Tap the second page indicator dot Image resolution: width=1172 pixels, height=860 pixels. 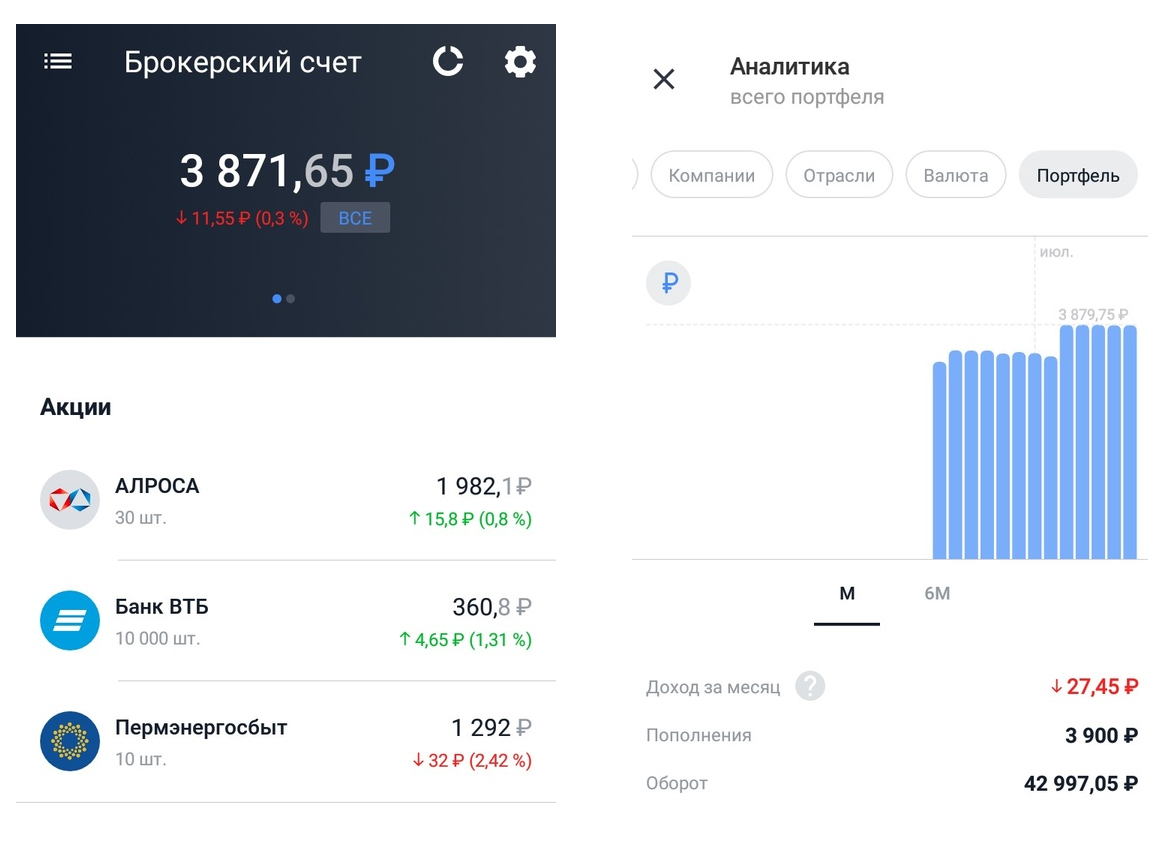[291, 299]
